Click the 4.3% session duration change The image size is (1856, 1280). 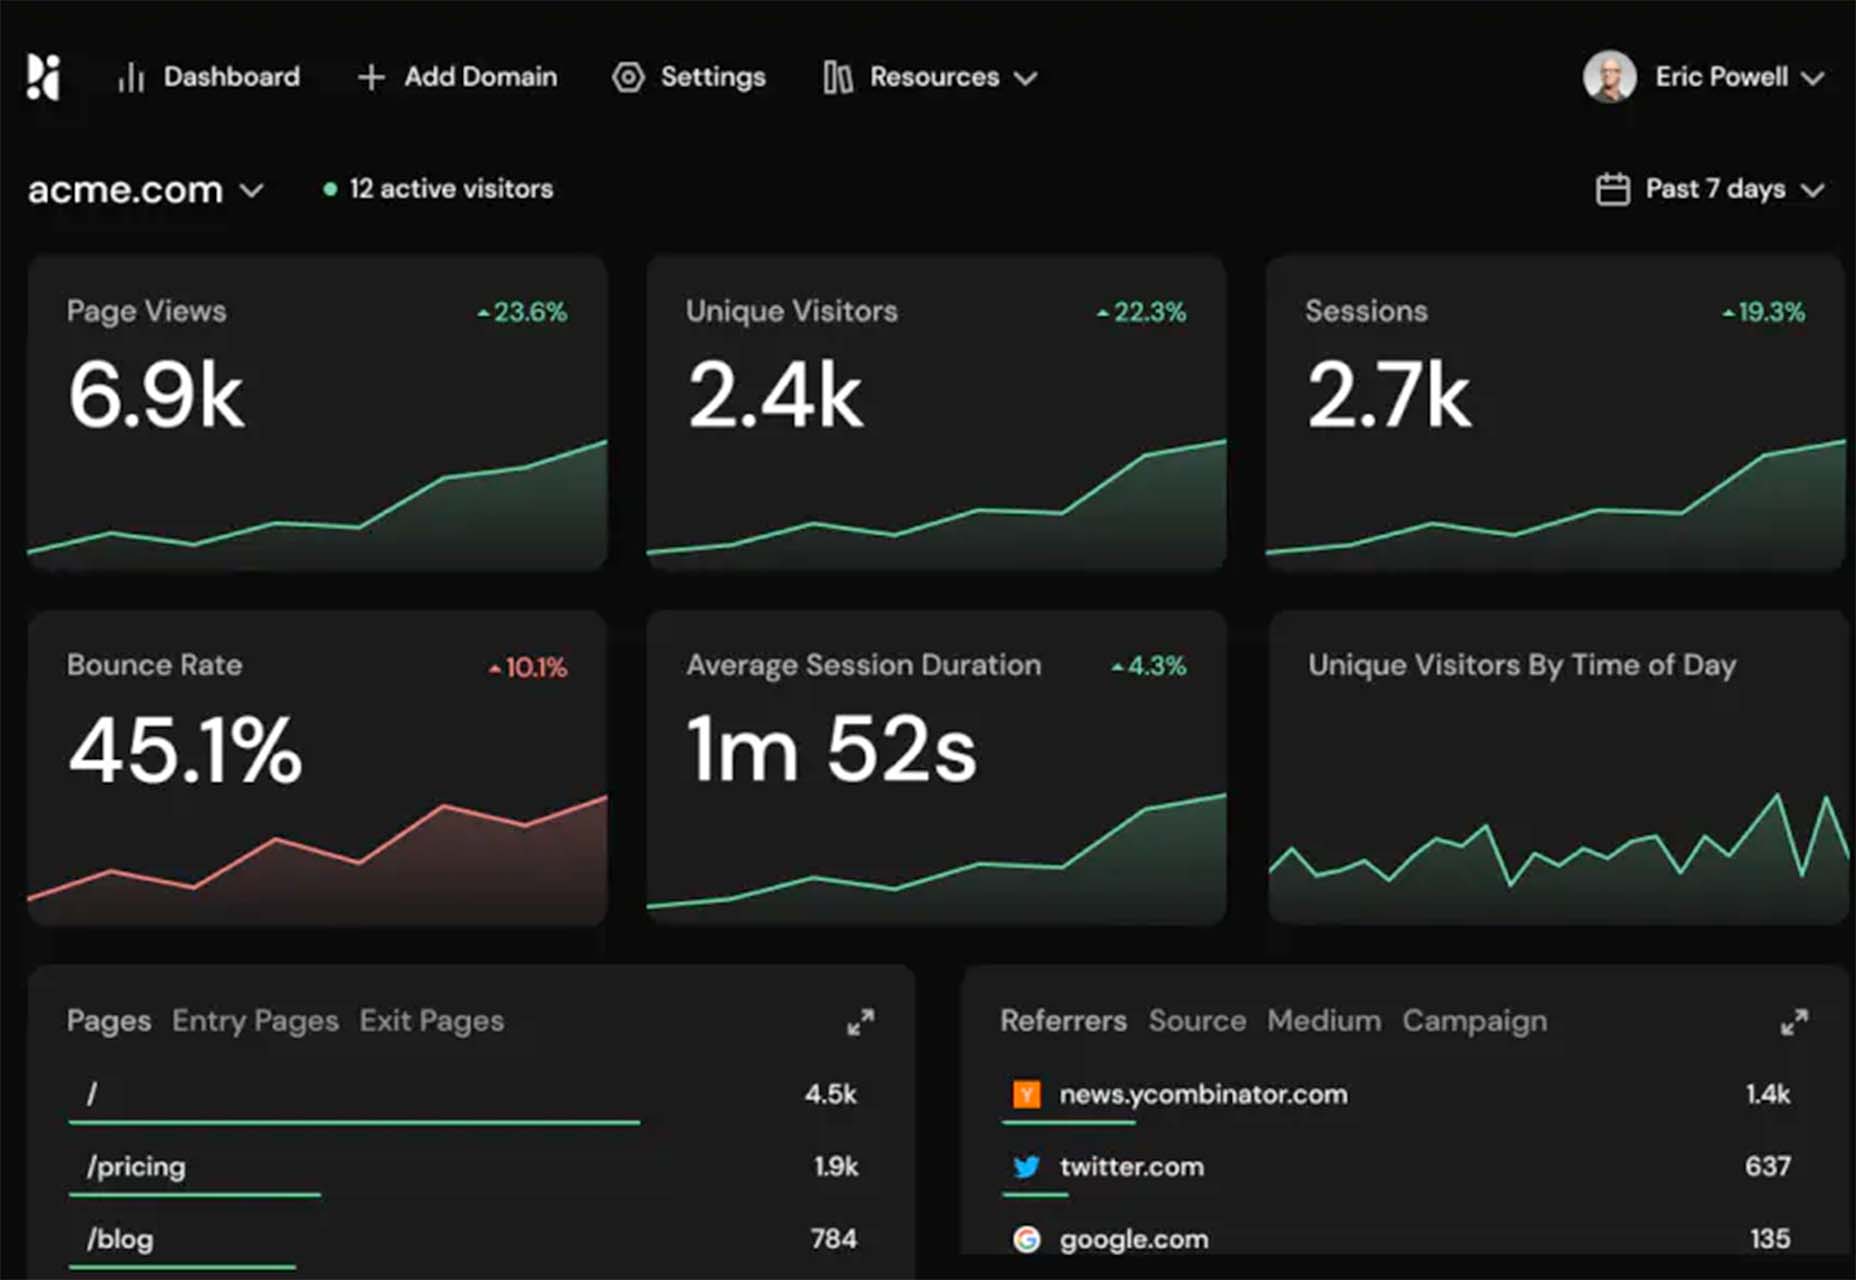(x=1149, y=666)
